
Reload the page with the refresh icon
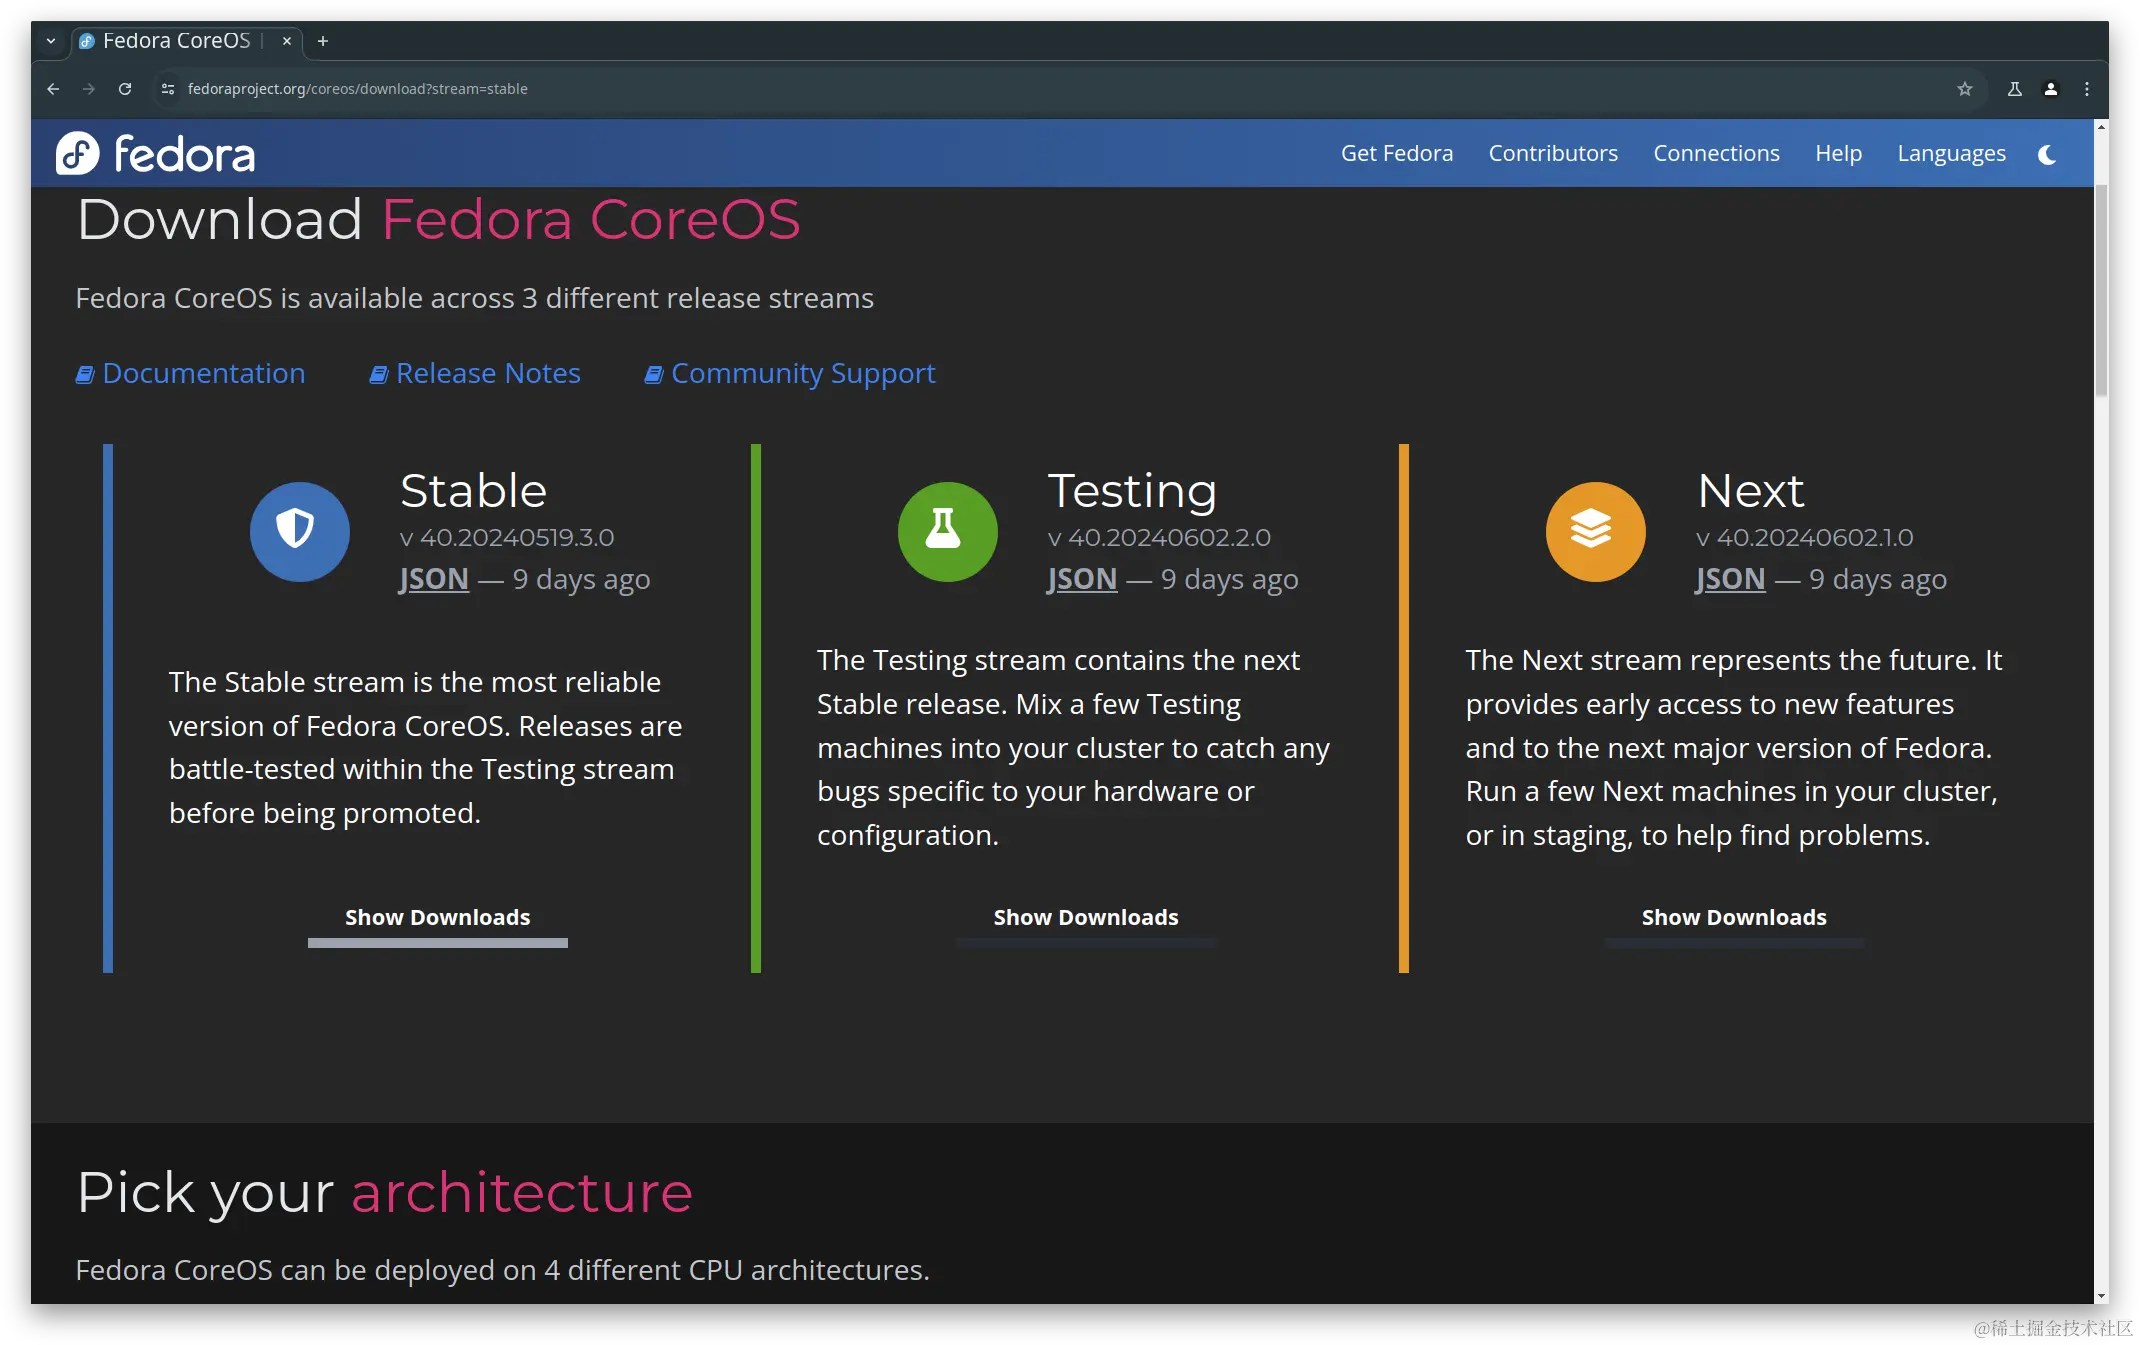(125, 89)
